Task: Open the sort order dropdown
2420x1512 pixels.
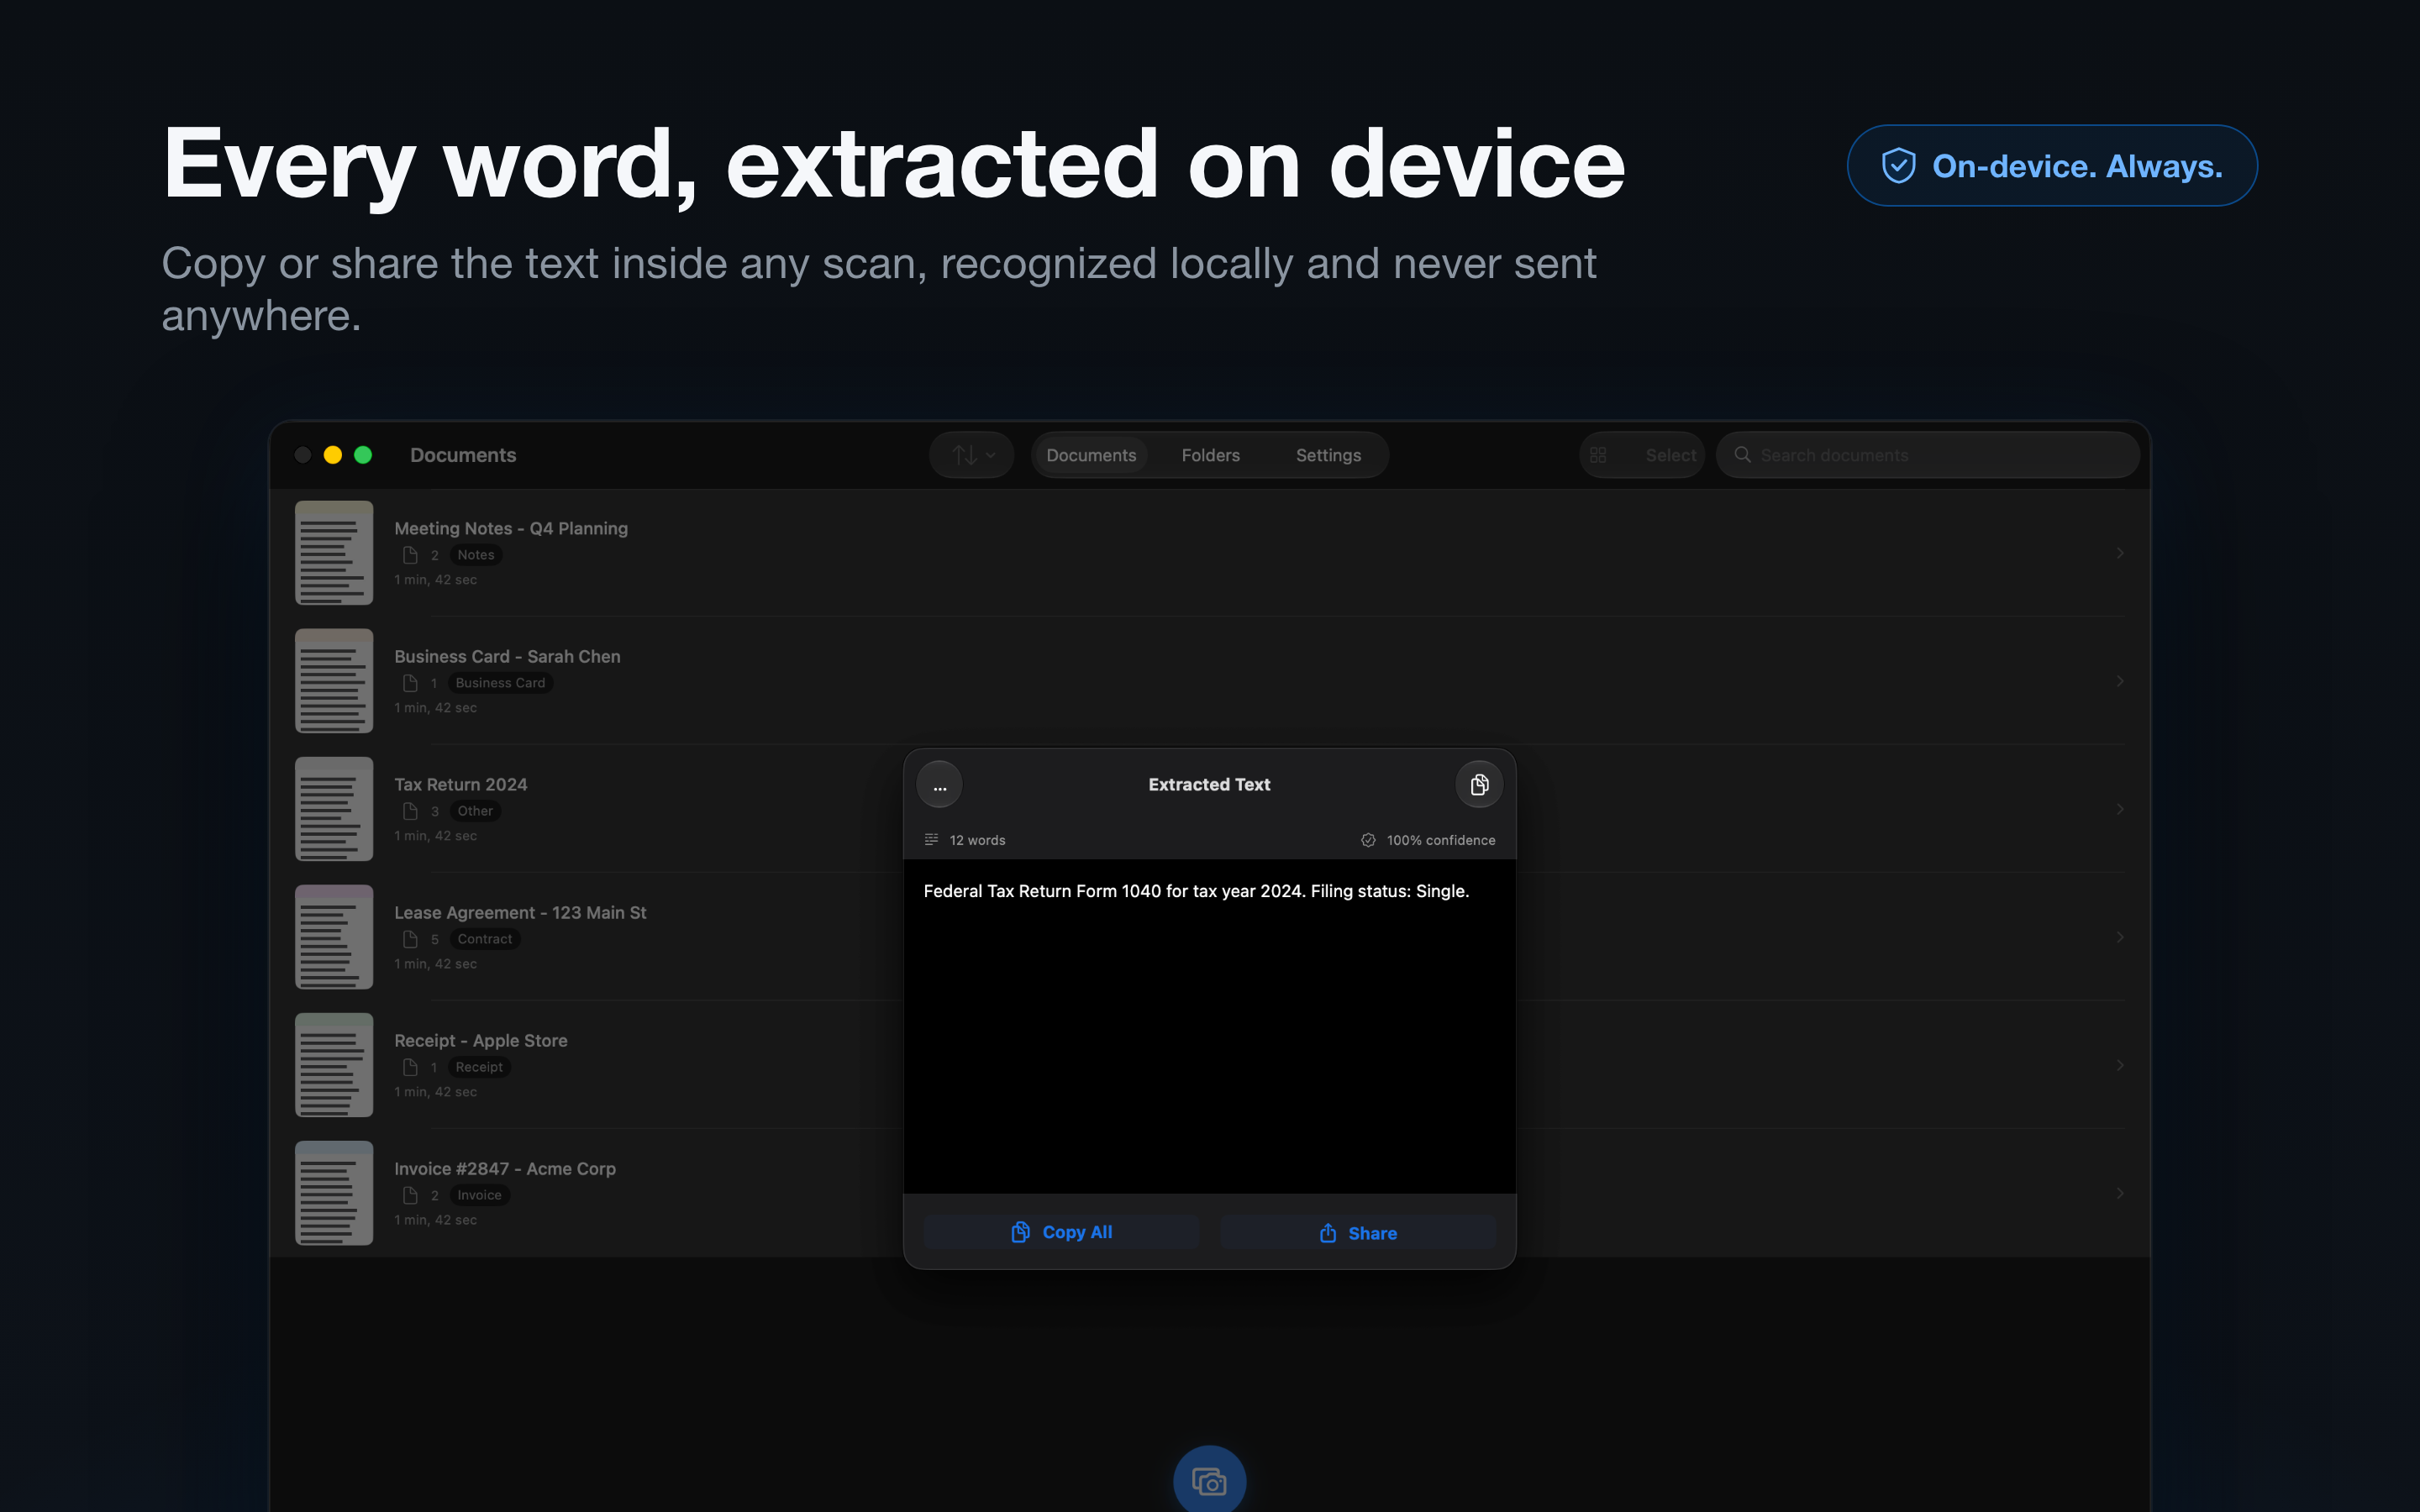Action: tap(972, 455)
